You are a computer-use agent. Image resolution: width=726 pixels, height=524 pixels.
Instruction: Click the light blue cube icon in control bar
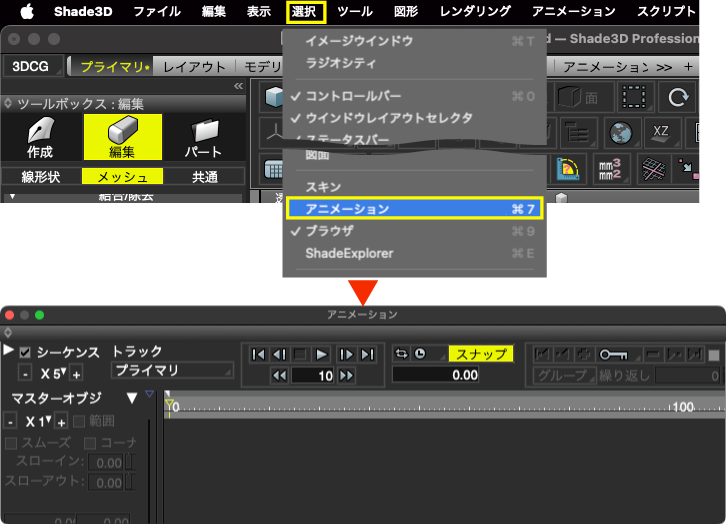[273, 97]
